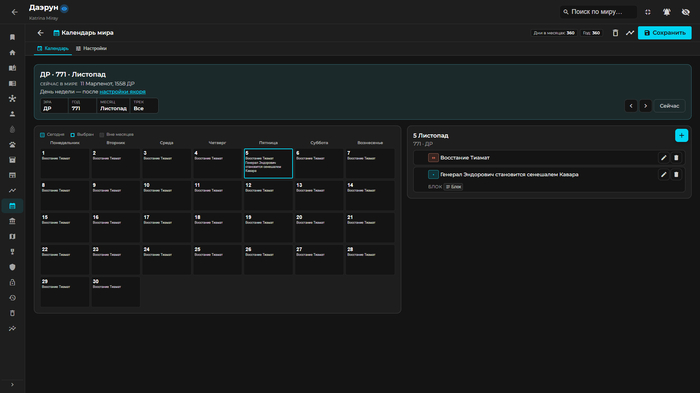Switch to the Календарь tab
The image size is (700, 393).
(53, 48)
